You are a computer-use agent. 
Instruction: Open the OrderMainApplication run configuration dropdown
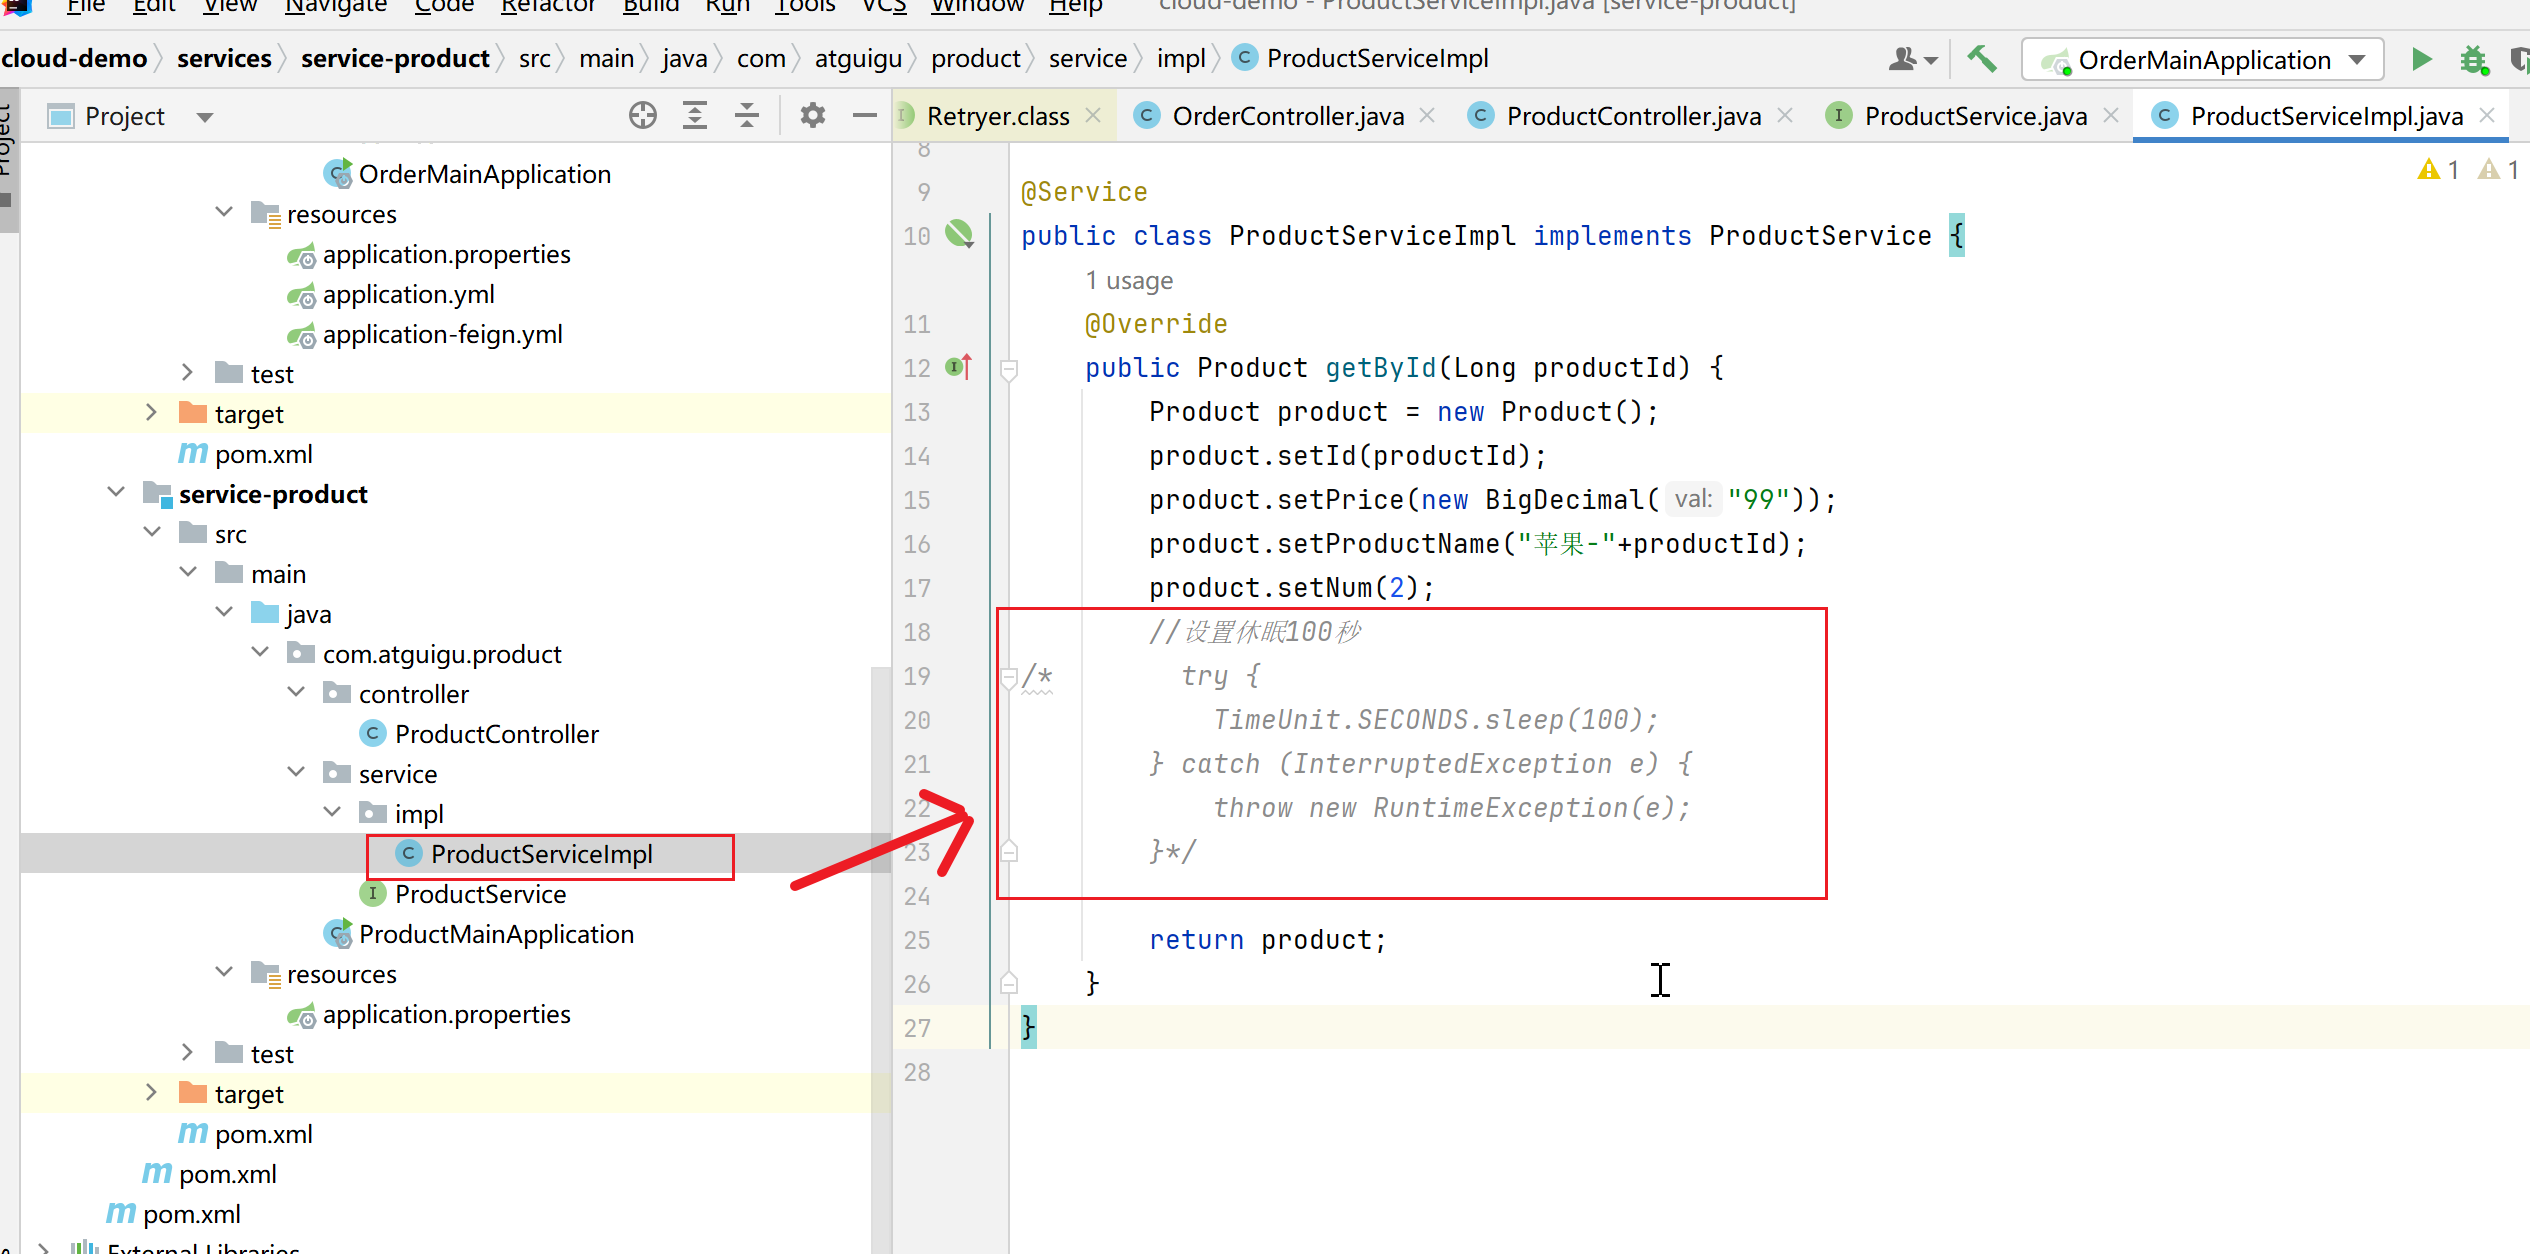pos(2357,60)
